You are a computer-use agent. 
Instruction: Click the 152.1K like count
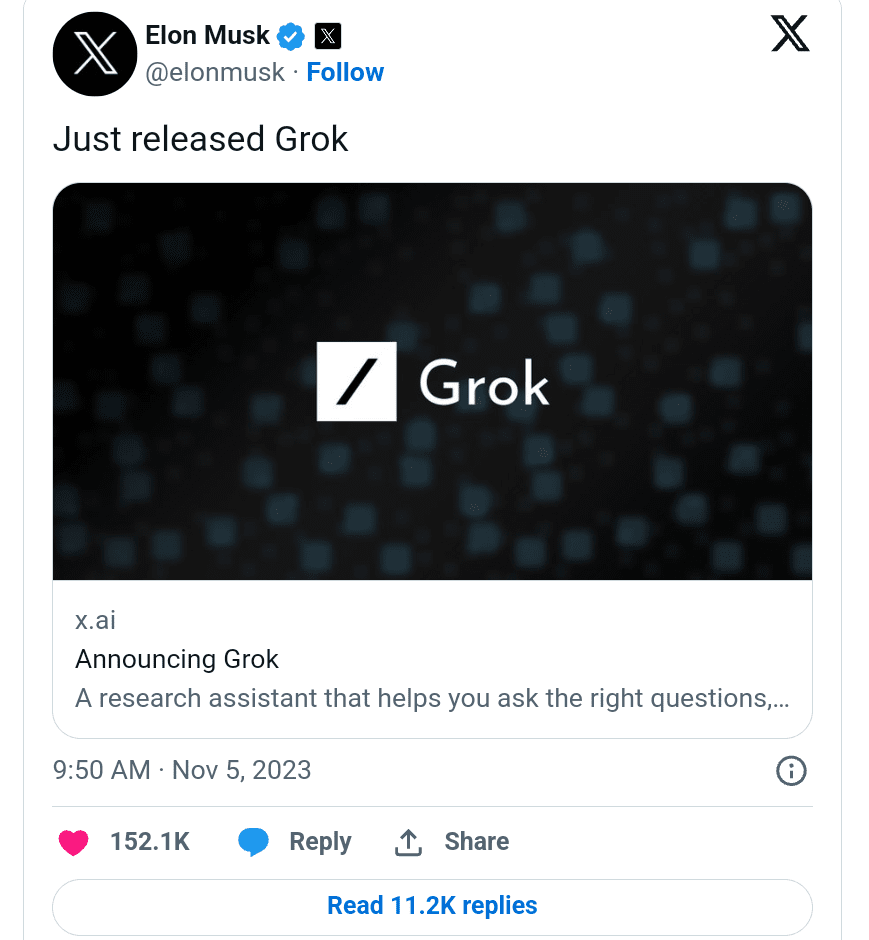point(150,841)
